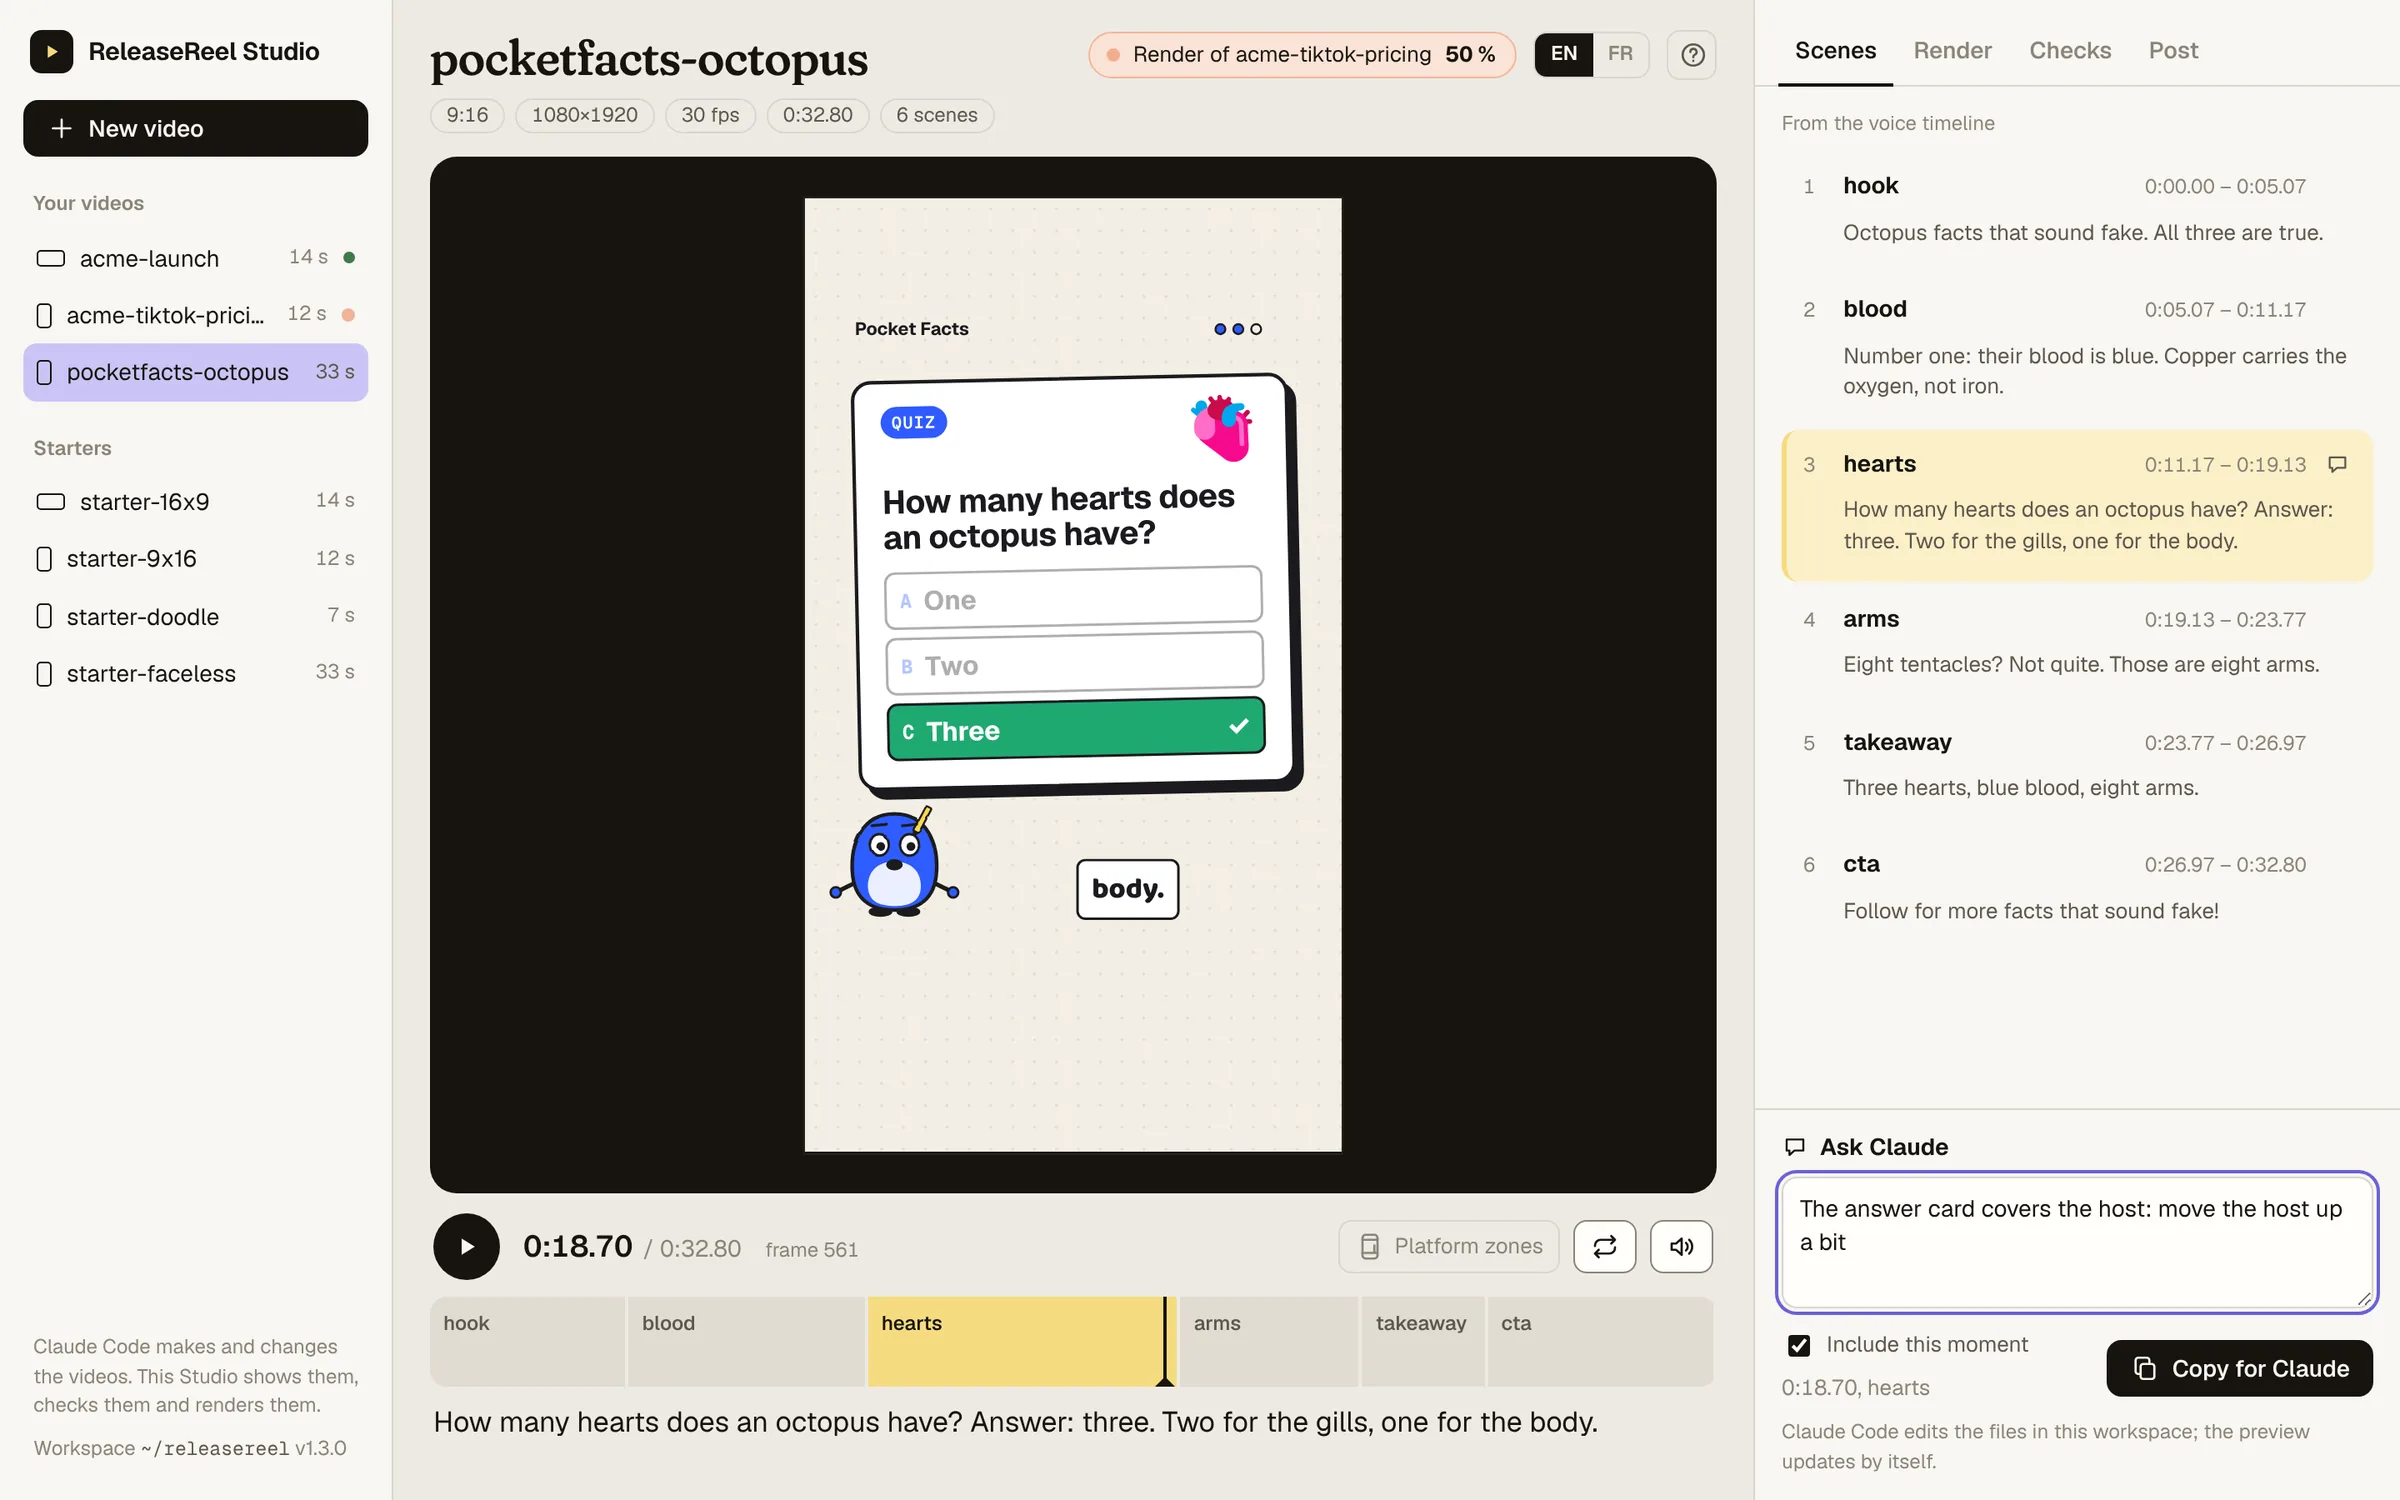
Task: Select the hook segment in the timeline
Action: pos(527,1341)
